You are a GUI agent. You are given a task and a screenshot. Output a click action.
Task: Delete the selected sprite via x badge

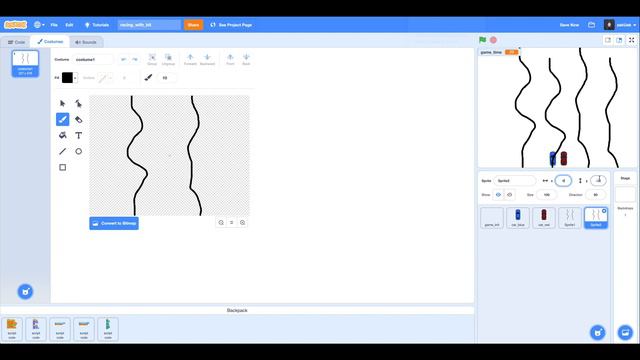pos(604,211)
